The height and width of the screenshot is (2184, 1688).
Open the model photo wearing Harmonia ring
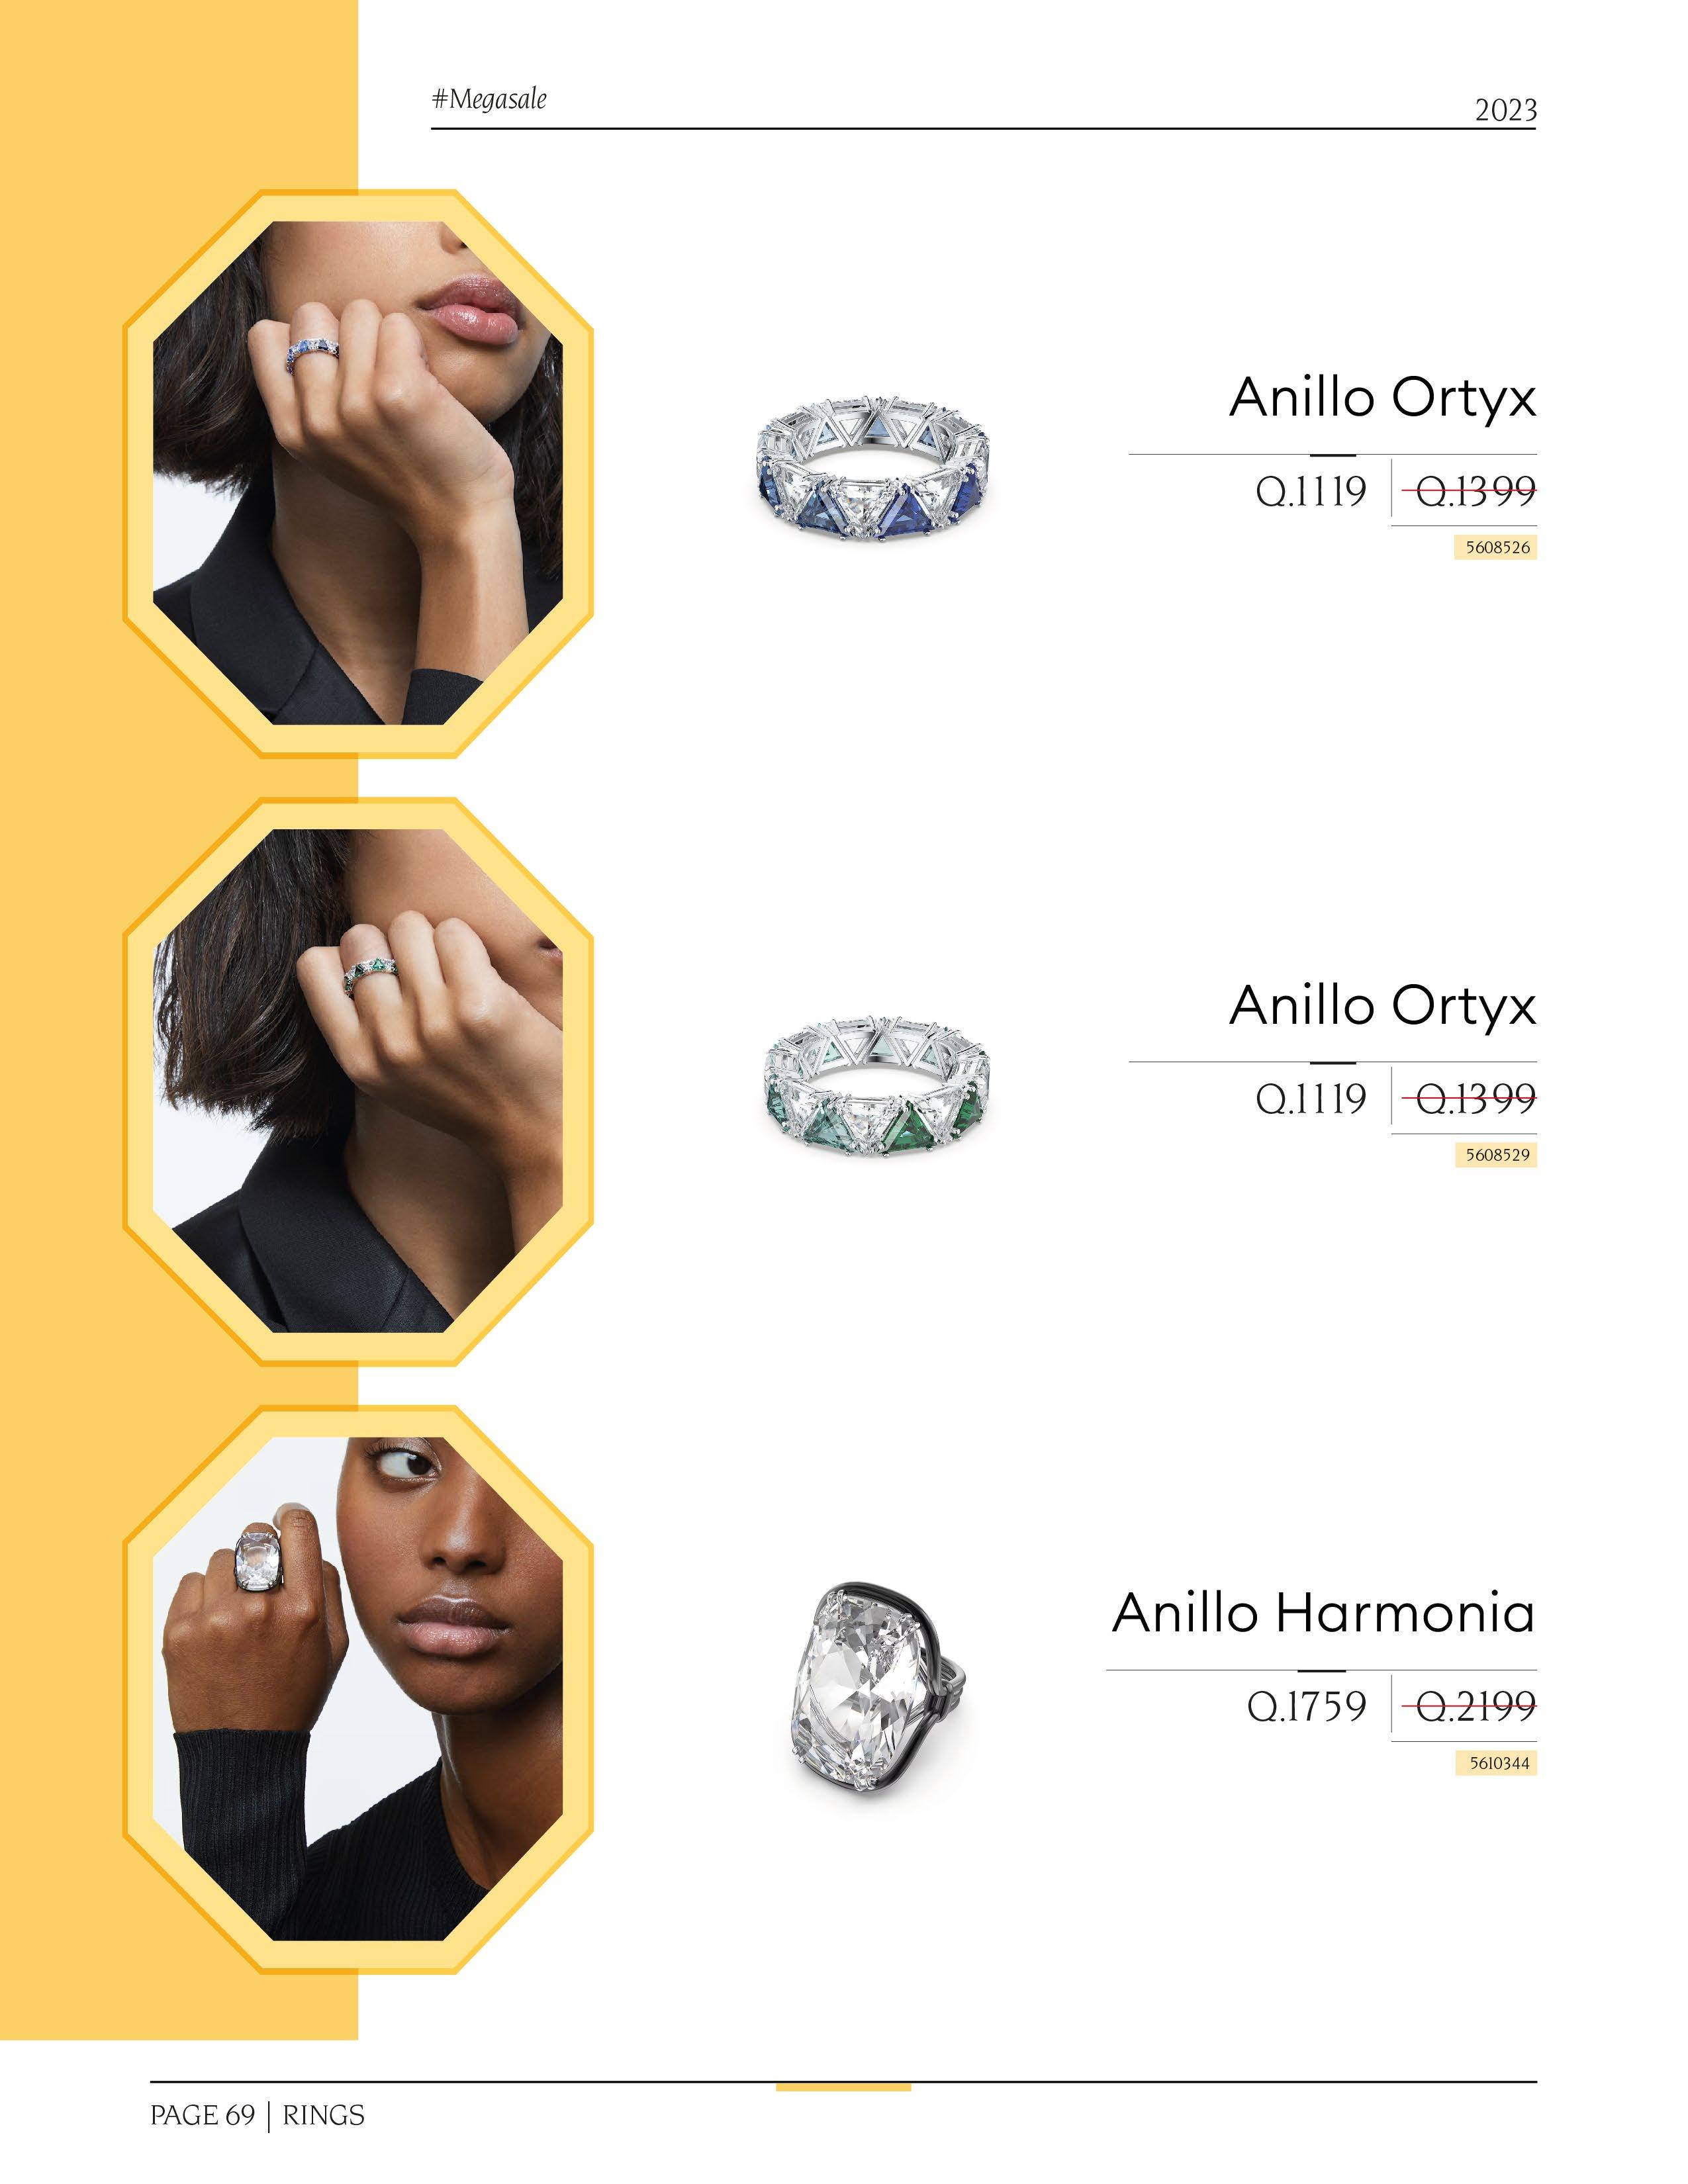coord(358,1689)
